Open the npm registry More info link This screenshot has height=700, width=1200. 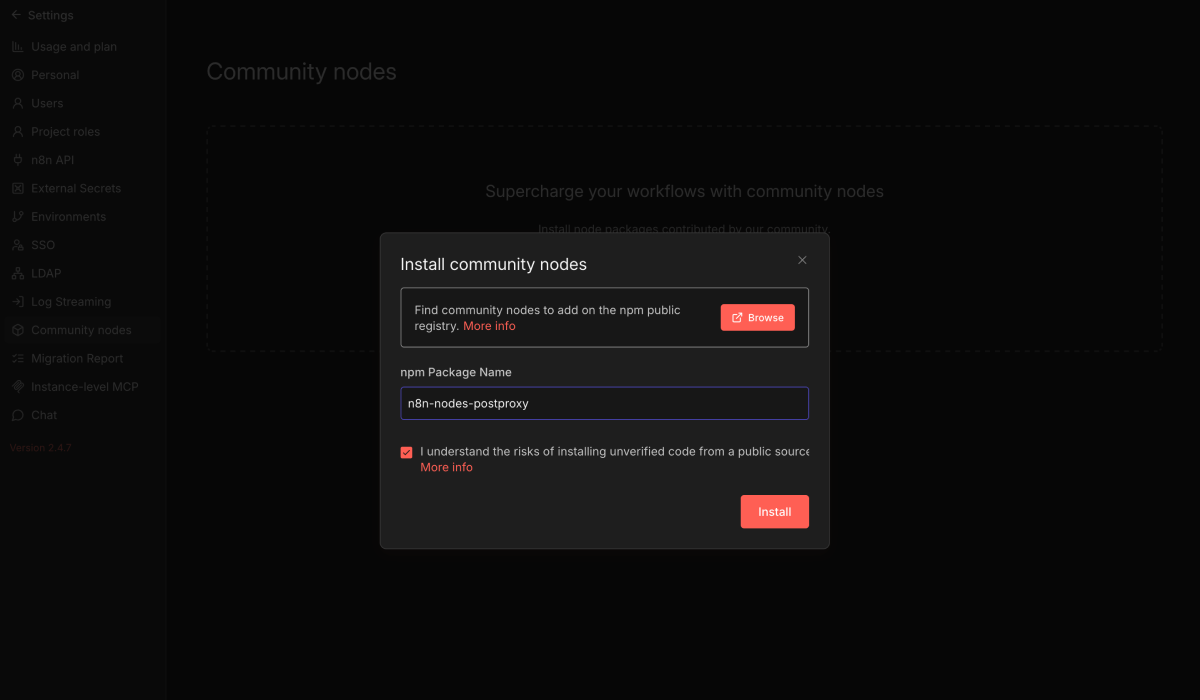tap(489, 325)
